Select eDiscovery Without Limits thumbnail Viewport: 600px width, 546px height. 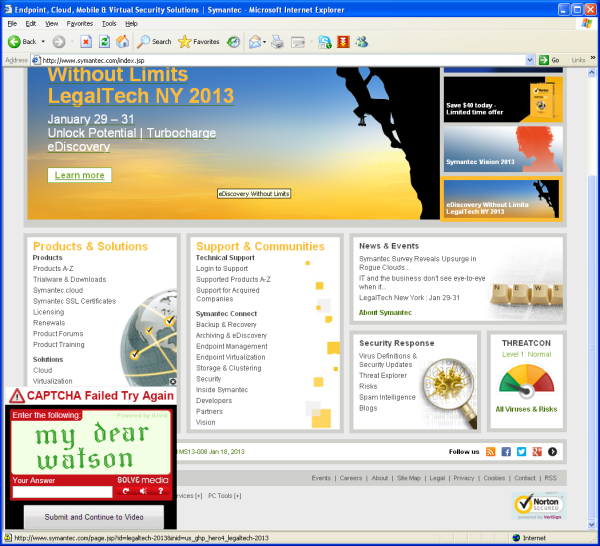tap(501, 199)
